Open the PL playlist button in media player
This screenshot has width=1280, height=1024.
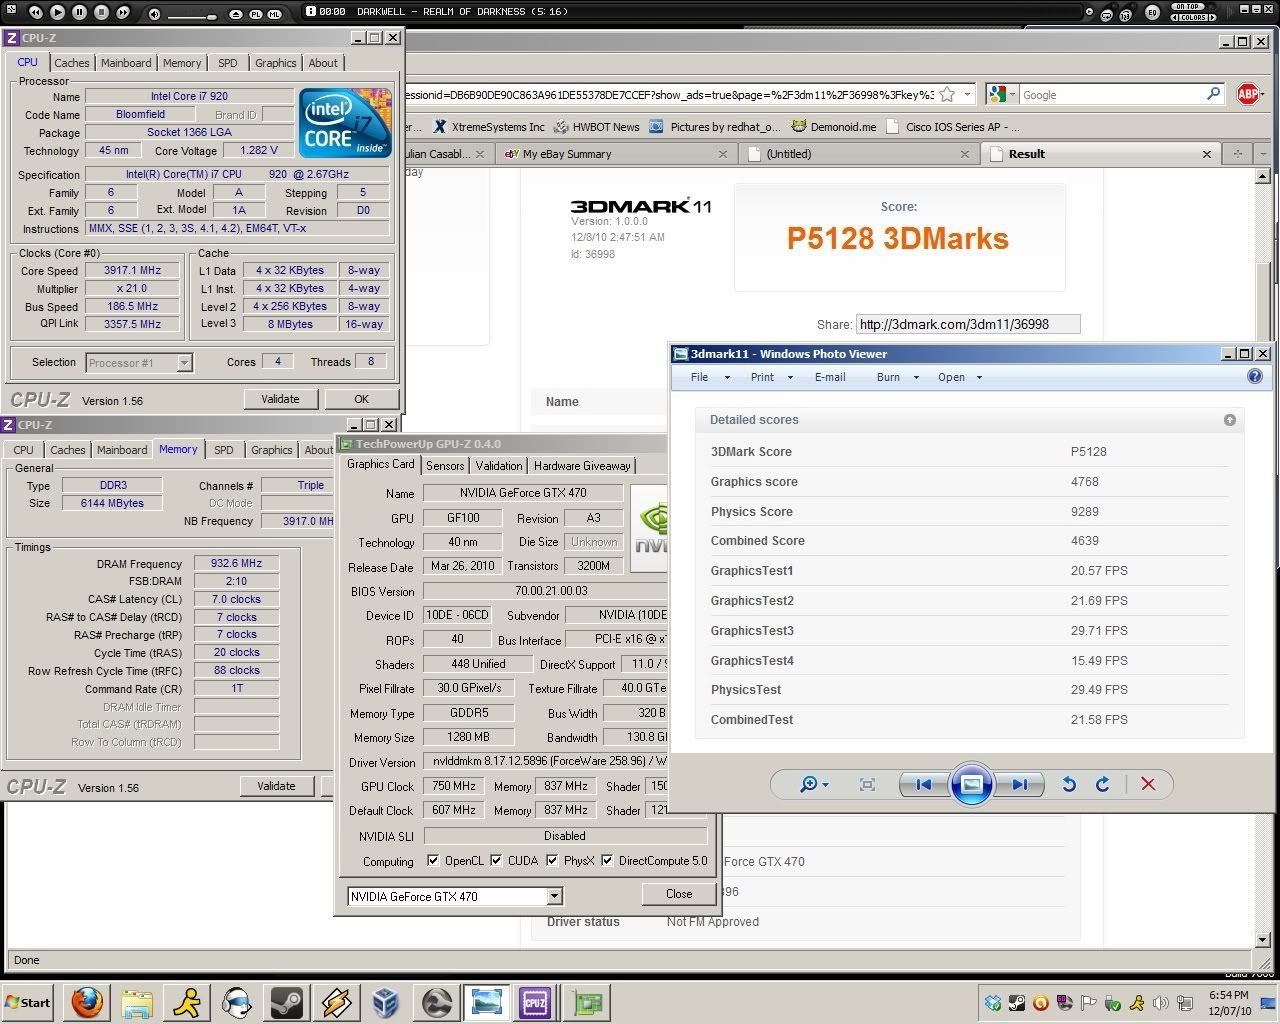(255, 13)
